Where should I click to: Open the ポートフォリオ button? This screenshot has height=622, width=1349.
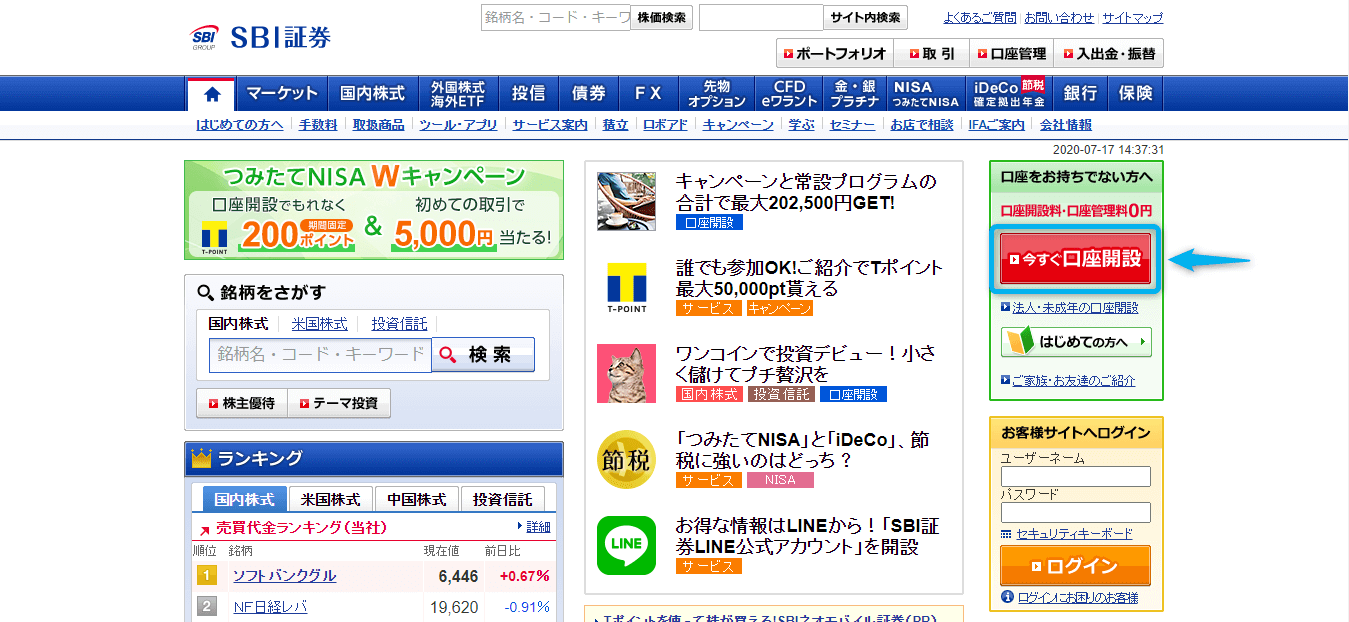[x=835, y=53]
